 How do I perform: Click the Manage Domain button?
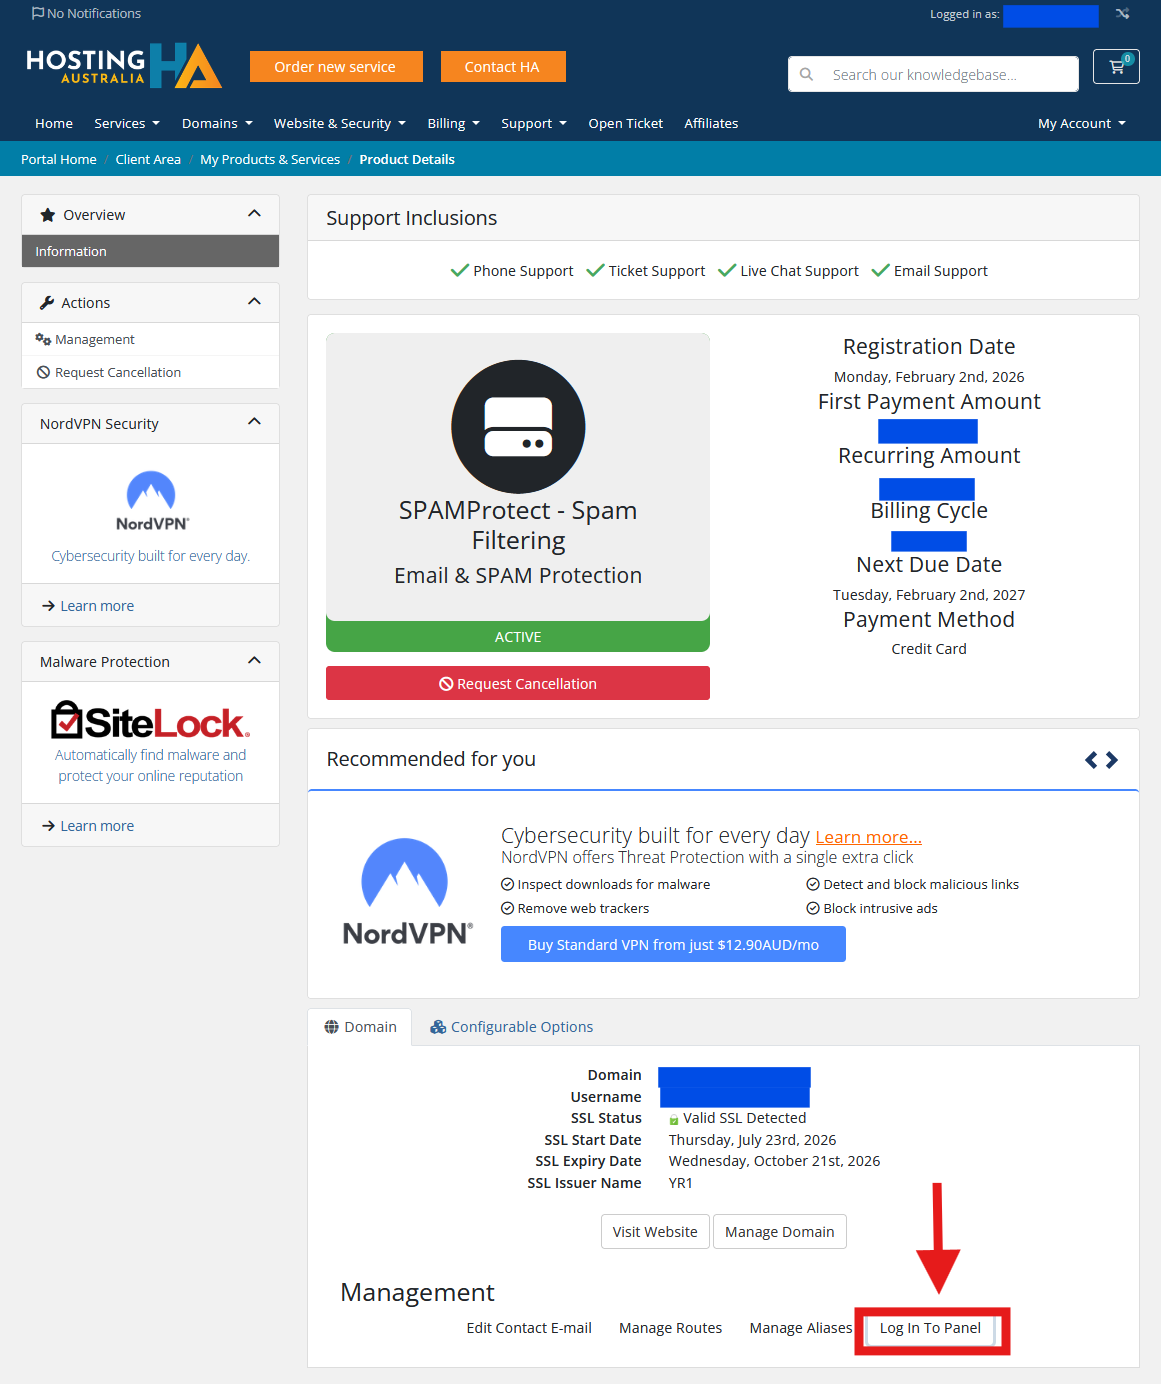point(780,1232)
